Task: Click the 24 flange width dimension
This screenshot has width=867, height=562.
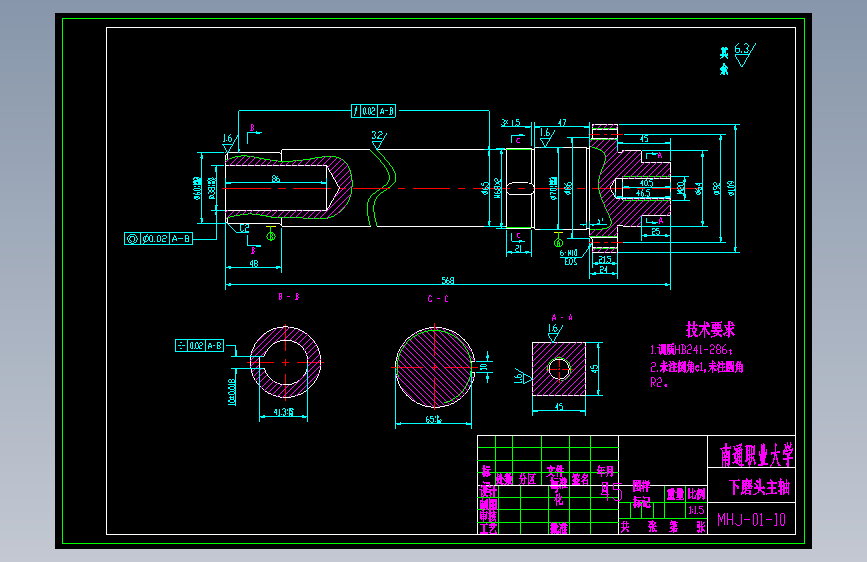Action: pos(603,269)
